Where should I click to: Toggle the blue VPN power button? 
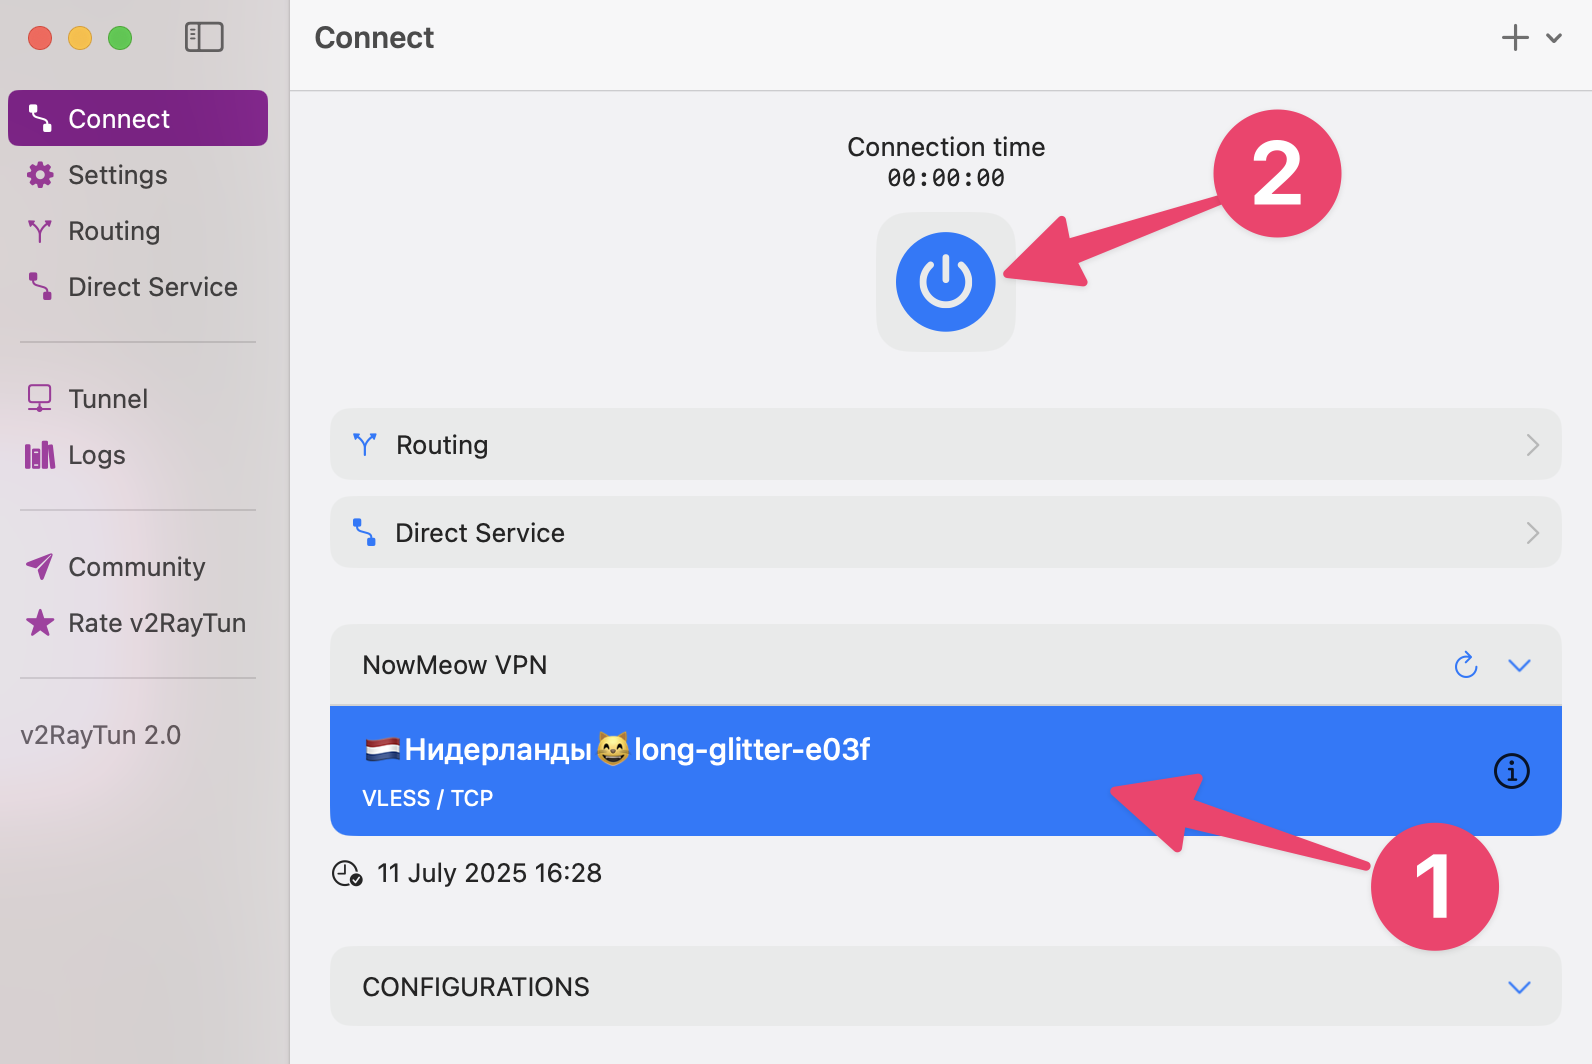[945, 282]
